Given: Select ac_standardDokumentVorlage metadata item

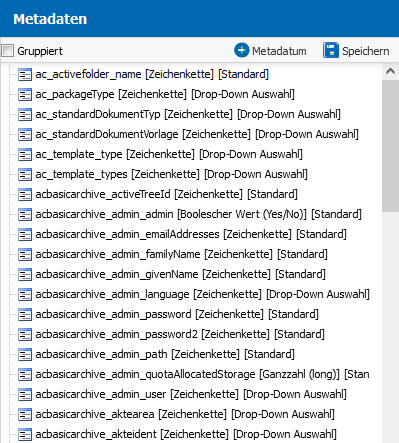Looking at the screenshot, I should point(197,134).
